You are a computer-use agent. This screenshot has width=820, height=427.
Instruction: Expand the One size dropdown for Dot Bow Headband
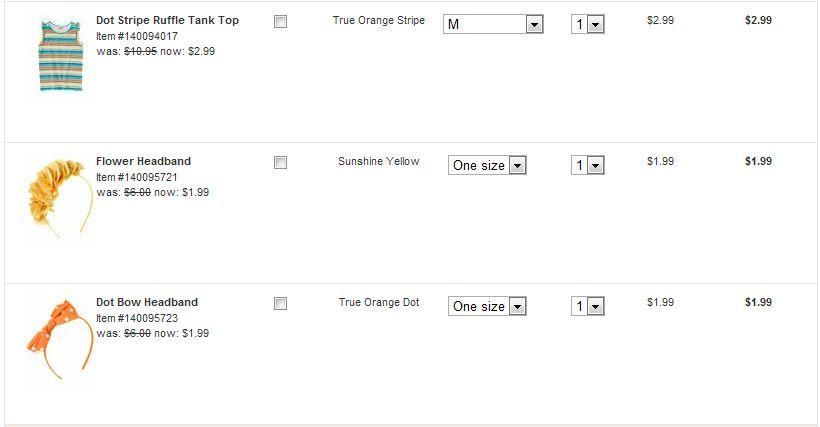(x=487, y=306)
